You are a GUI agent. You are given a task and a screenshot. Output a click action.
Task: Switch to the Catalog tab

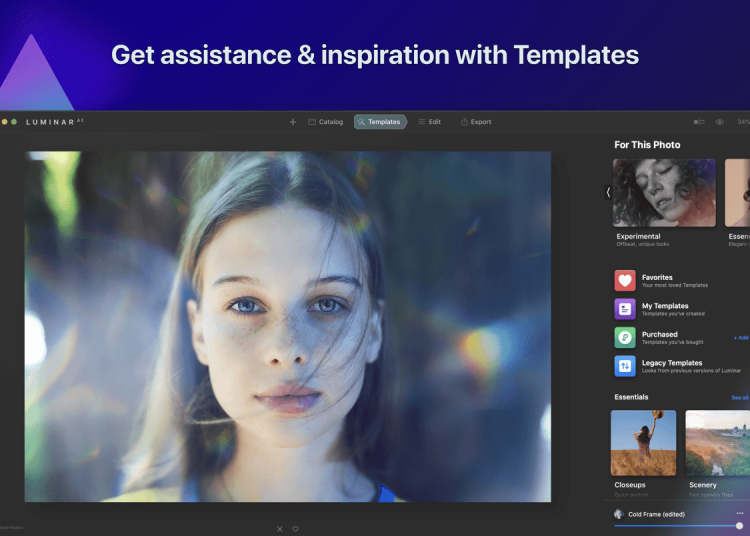[x=325, y=122]
